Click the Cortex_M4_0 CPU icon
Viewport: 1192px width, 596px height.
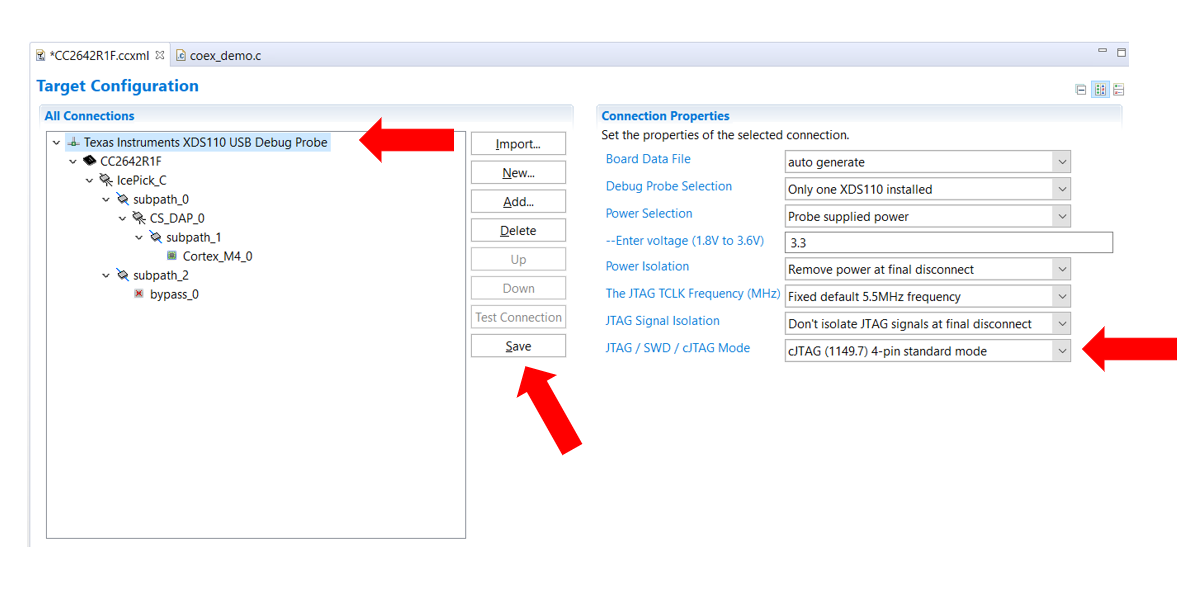pyautogui.click(x=172, y=256)
